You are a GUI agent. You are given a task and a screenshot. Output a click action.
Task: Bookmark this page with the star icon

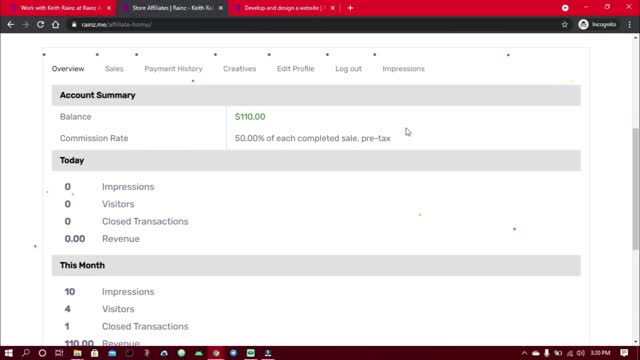(x=564, y=24)
